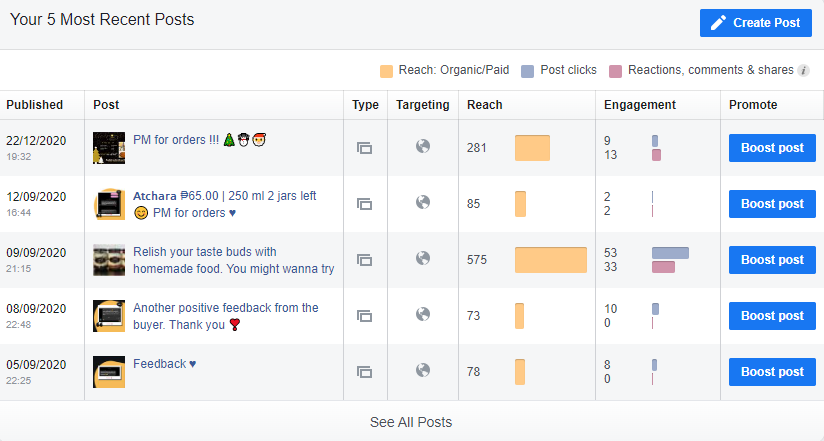Click thumbnail of 'PM for orders !!!' post
This screenshot has width=824, height=441.
pos(109,148)
